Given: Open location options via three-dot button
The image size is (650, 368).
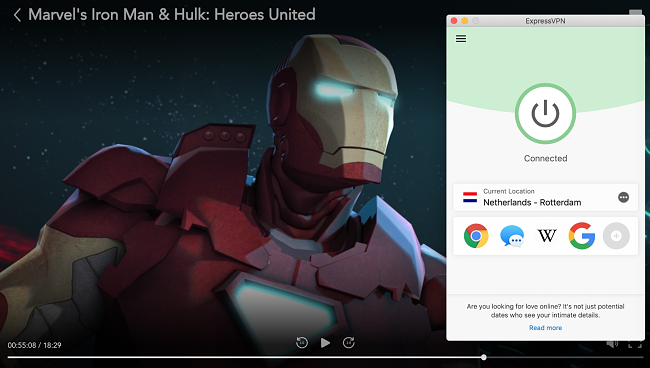Looking at the screenshot, I should pos(623,197).
